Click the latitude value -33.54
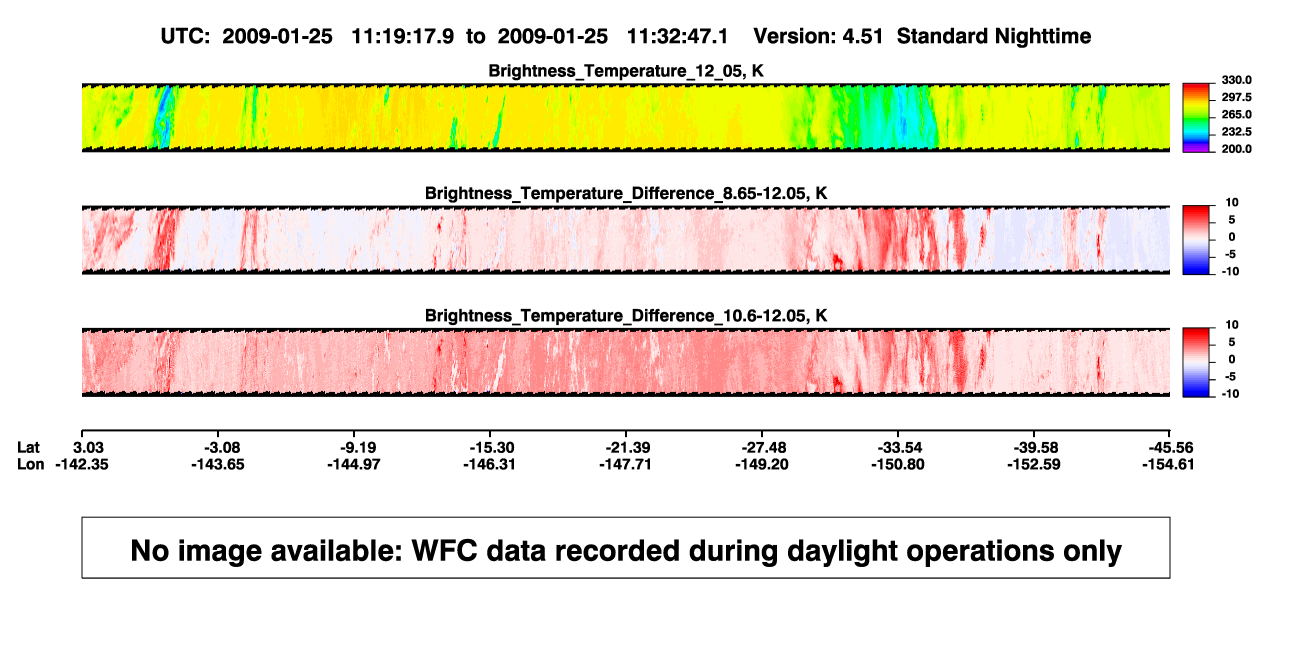This screenshot has height=667, width=1300. 898,447
